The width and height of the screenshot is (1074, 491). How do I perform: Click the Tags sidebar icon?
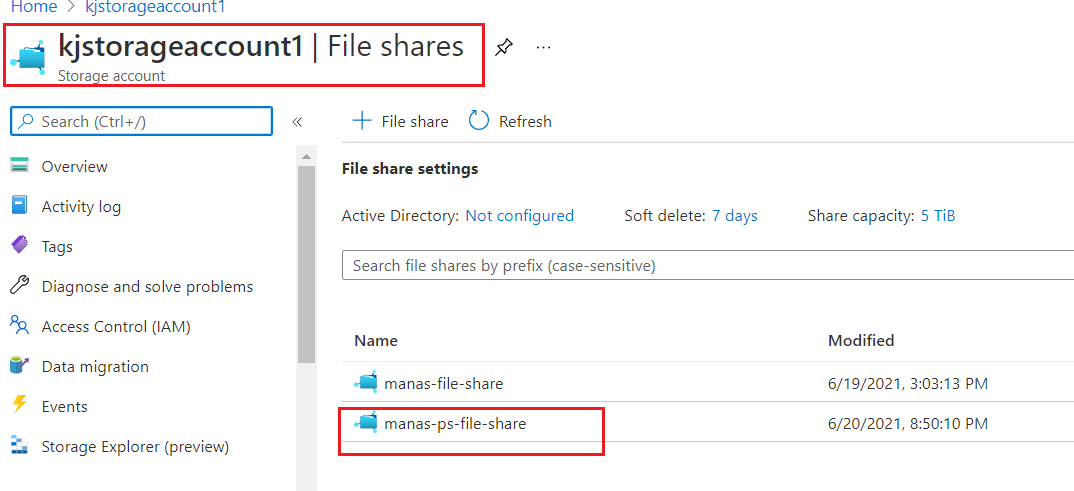click(19, 246)
